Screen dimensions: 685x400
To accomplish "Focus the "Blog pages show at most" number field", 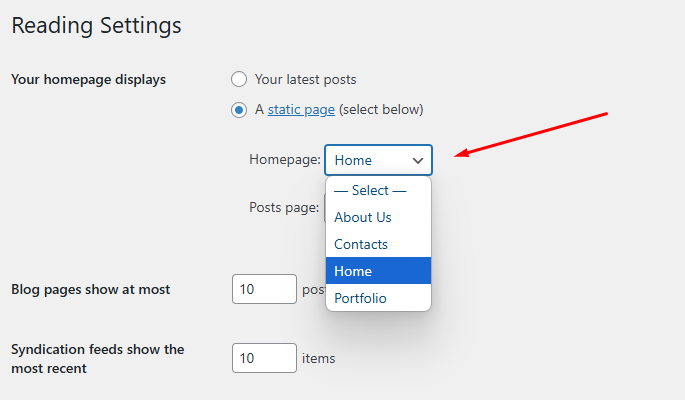I will 264,290.
